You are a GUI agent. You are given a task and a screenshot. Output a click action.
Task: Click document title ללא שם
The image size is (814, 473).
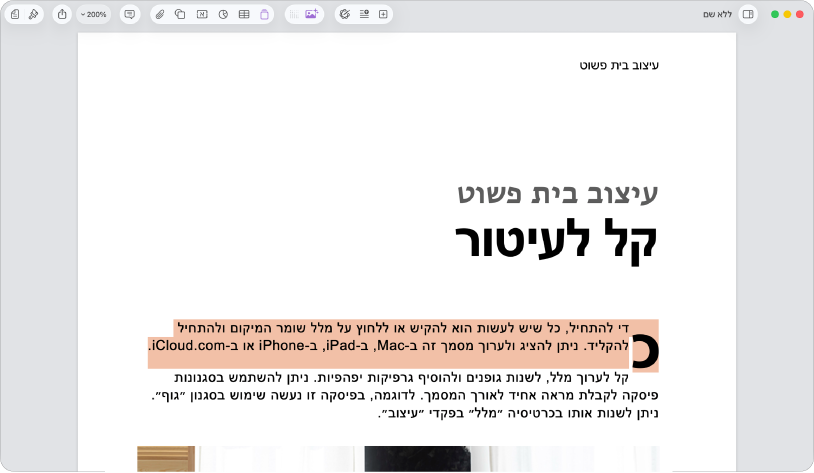[x=717, y=15]
